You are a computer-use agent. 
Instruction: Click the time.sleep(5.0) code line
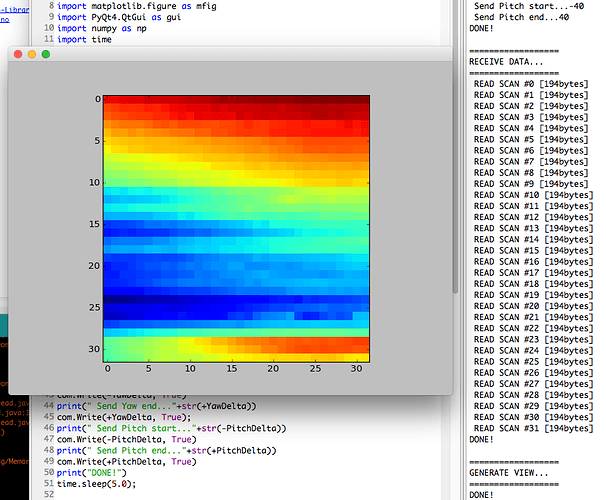[x=98, y=483]
